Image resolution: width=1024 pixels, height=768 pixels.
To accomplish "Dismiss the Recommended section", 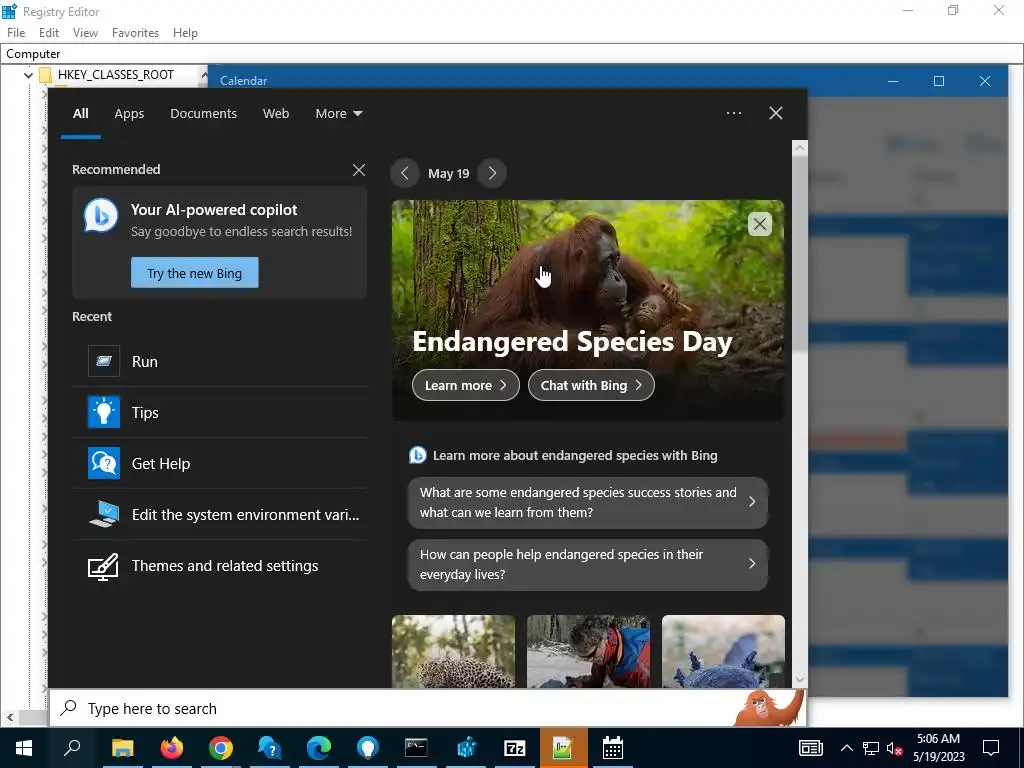I will pos(359,170).
